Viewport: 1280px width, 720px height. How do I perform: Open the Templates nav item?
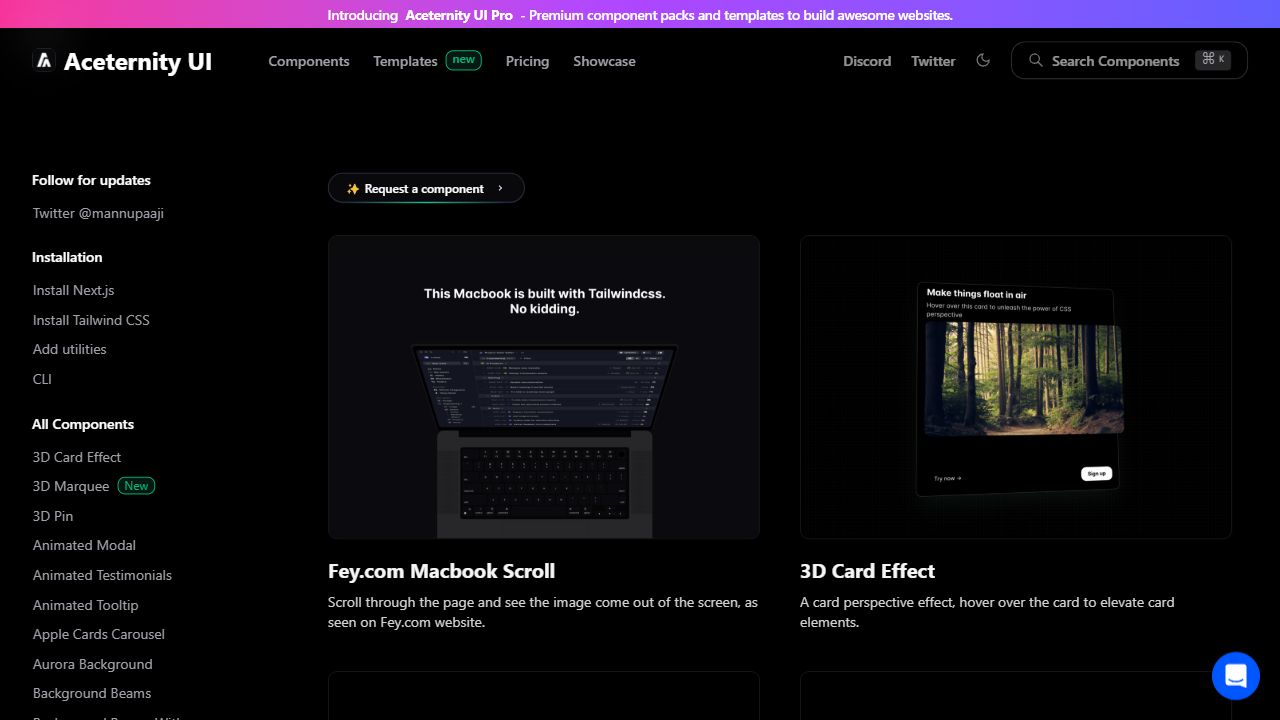tap(405, 61)
